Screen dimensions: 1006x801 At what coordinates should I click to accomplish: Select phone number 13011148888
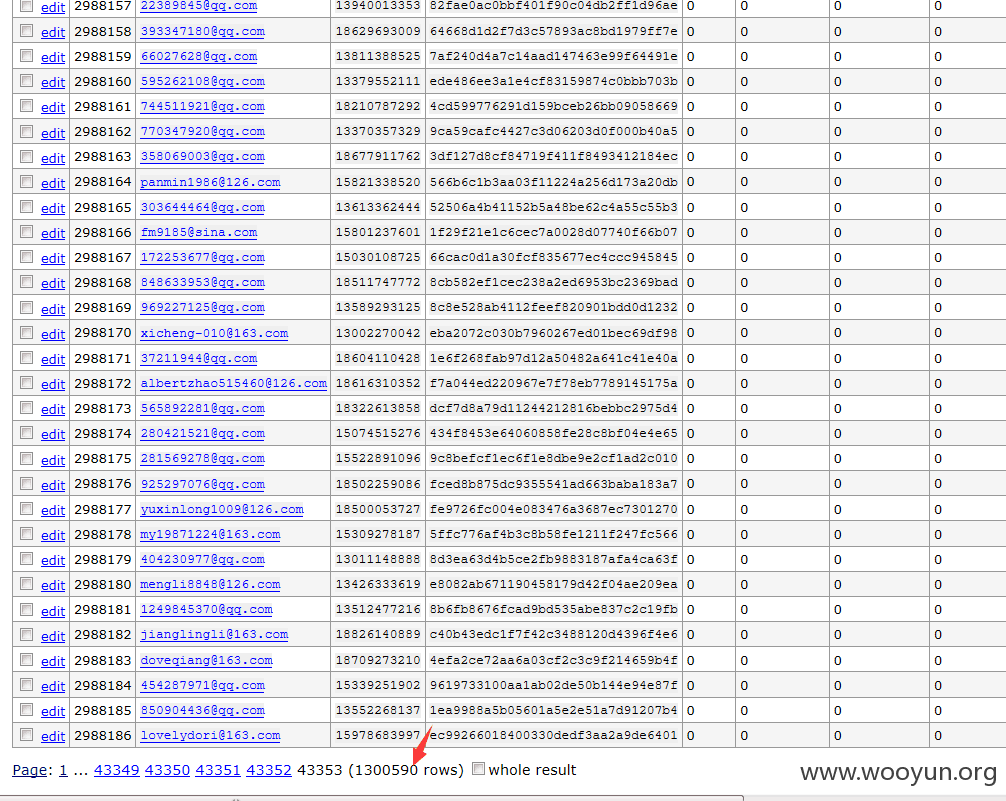pyautogui.click(x=378, y=559)
